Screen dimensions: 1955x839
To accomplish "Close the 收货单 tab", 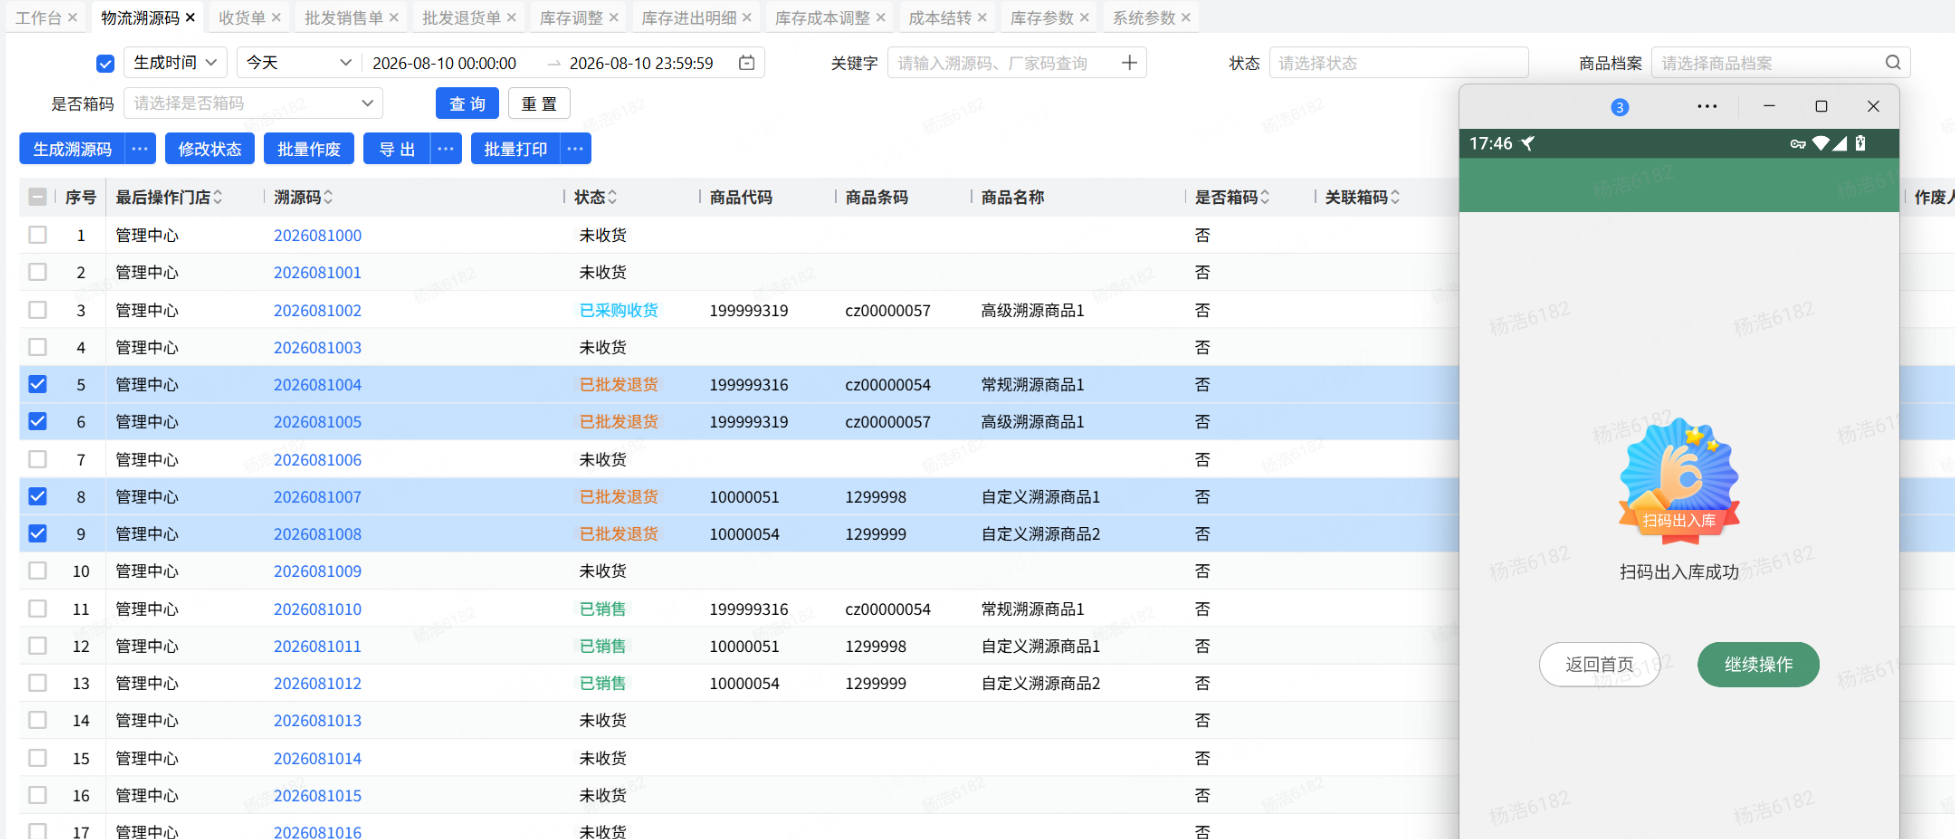I will [276, 18].
